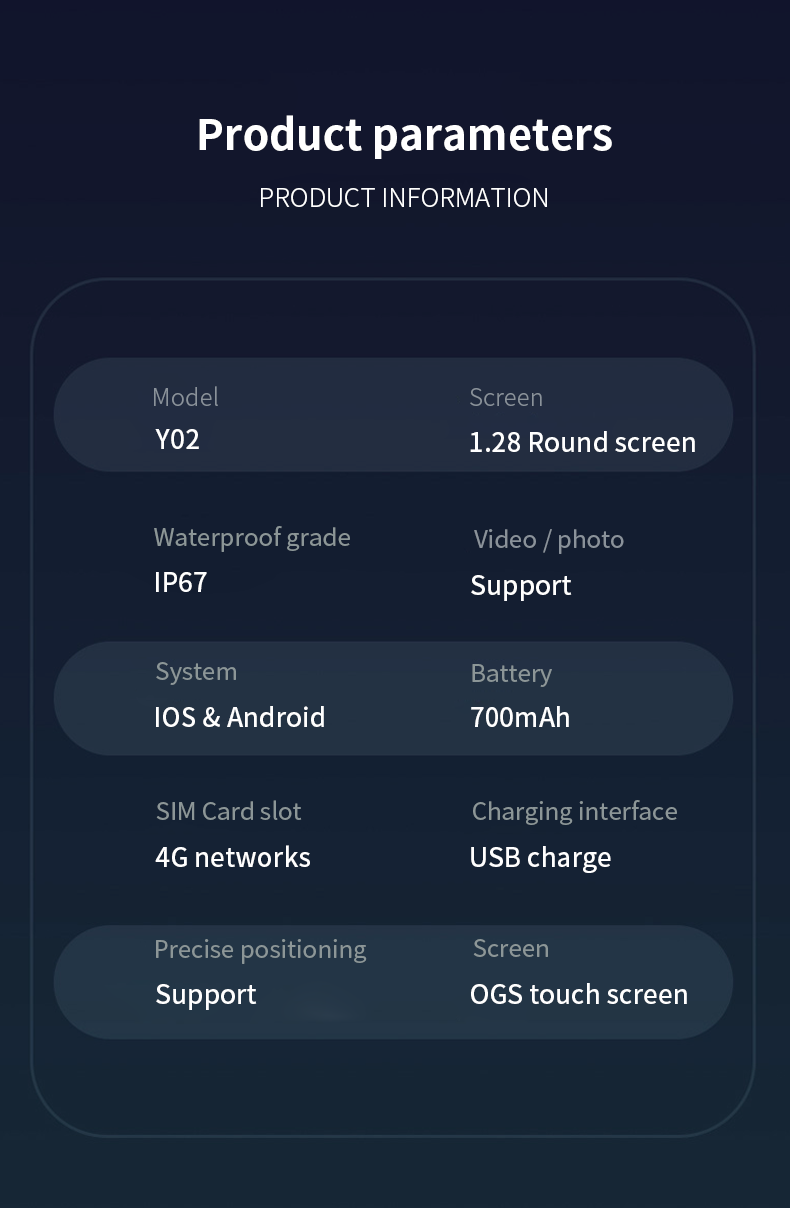Select the Charging interface label

coord(574,812)
